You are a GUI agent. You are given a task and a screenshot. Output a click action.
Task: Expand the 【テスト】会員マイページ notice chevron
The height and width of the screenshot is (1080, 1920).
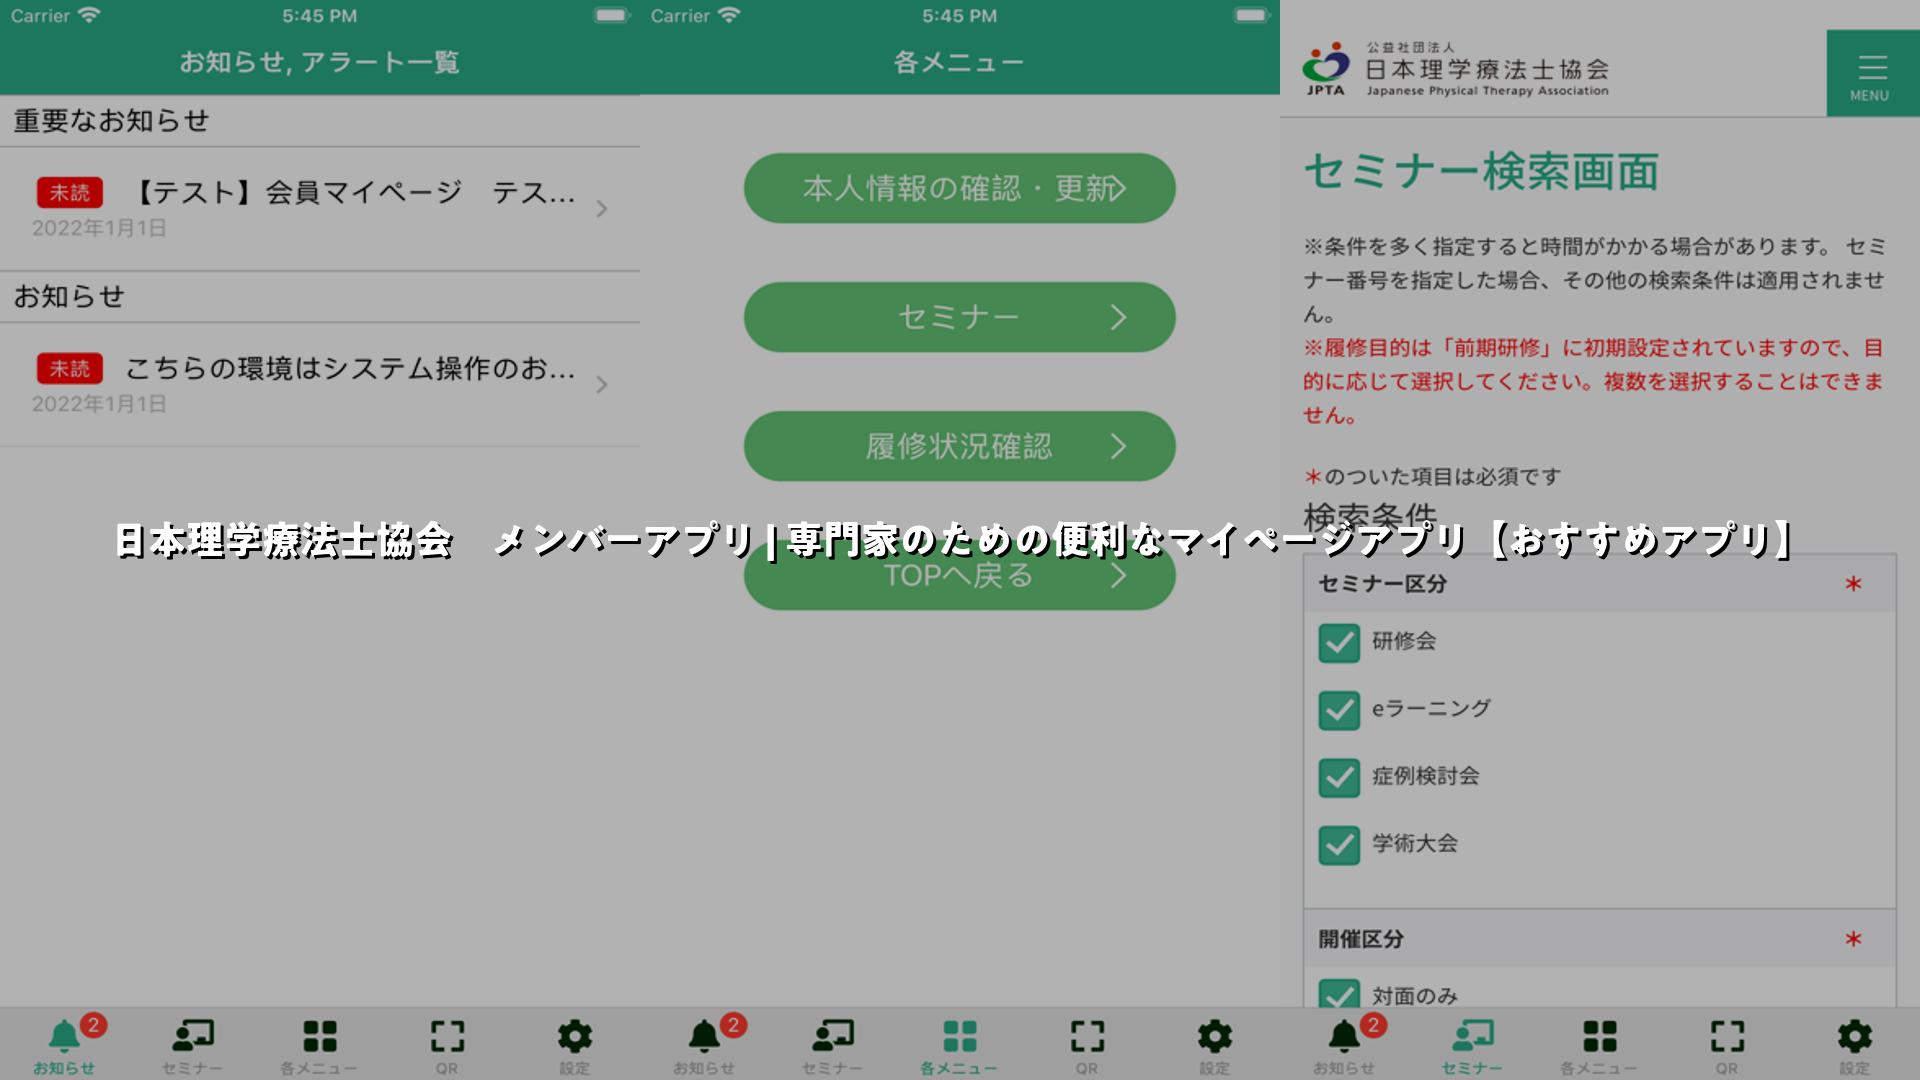(602, 209)
